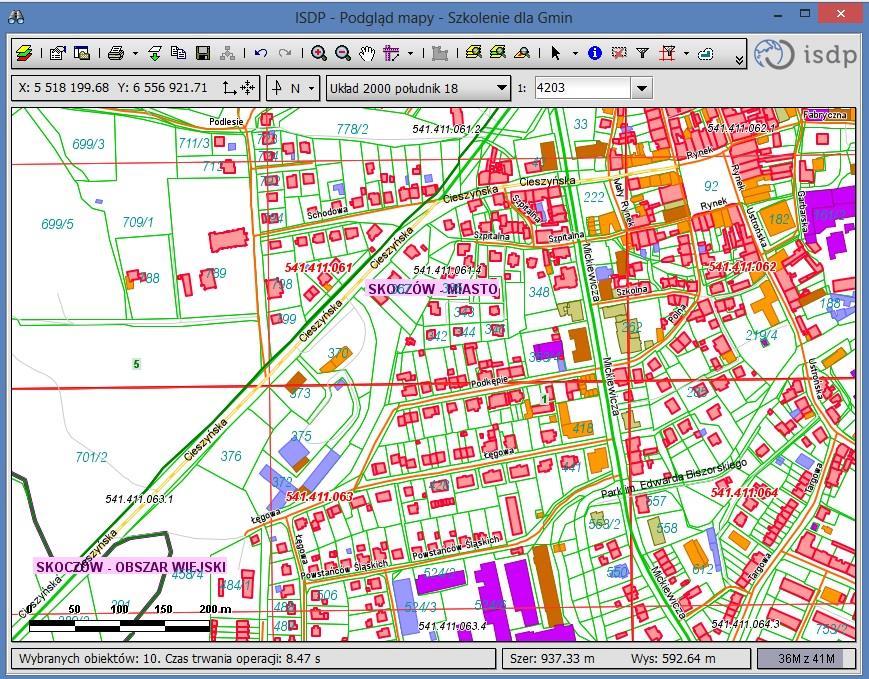The image size is (869, 679).
Task: Open the Układ 2000 południk 18 dropdown
Action: click(x=418, y=88)
